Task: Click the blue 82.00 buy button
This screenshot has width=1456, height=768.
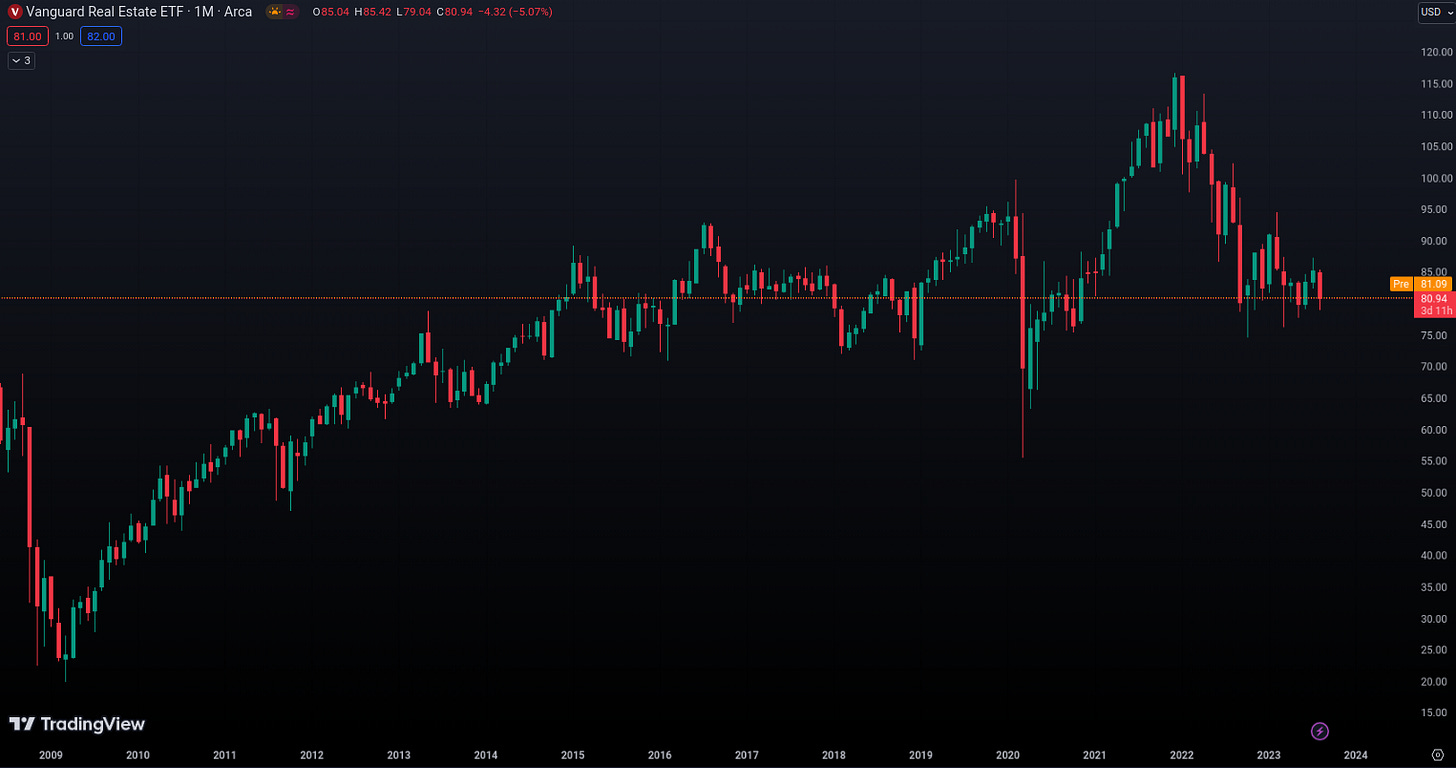Action: 101,36
